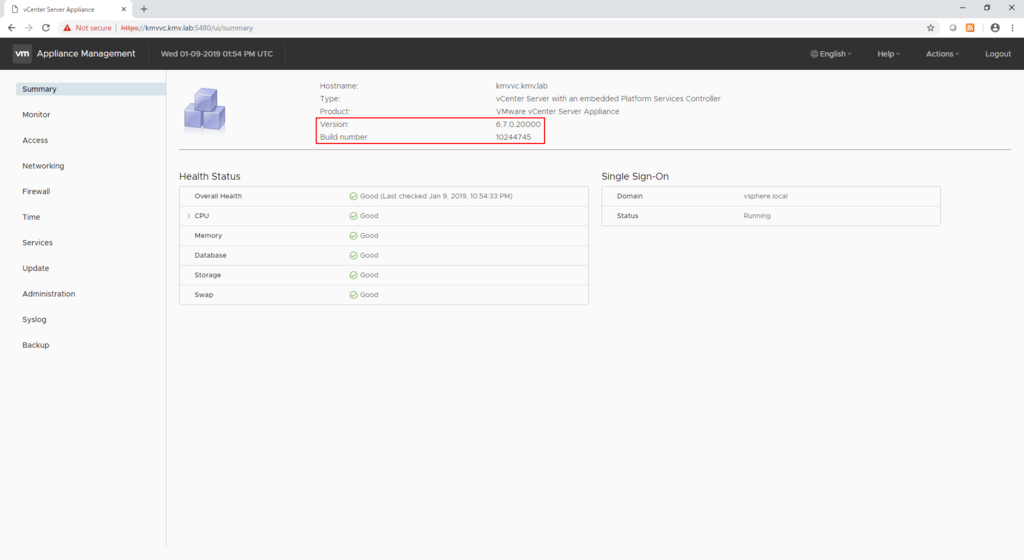Click the appliance cubes icon
The width and height of the screenshot is (1024, 560).
tap(204, 110)
